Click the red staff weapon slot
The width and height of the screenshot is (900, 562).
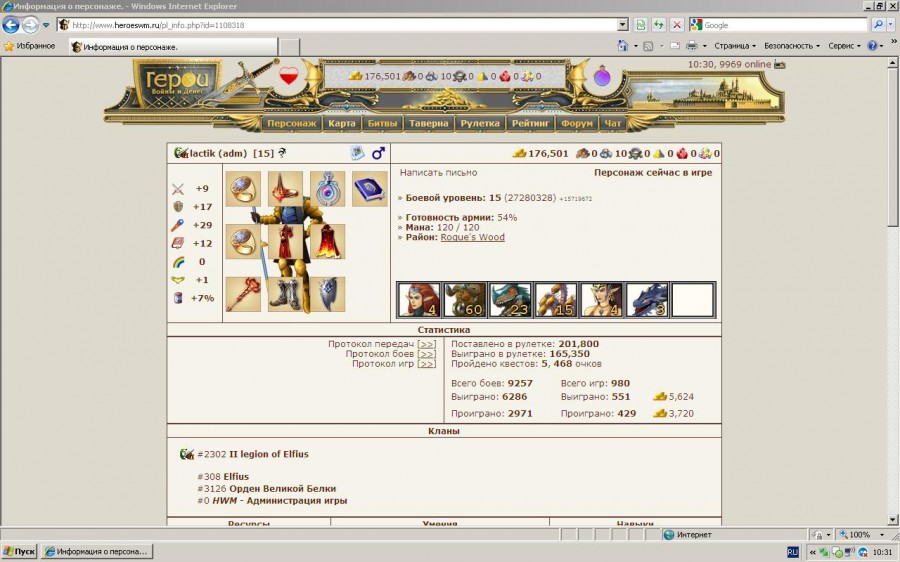[x=243, y=294]
